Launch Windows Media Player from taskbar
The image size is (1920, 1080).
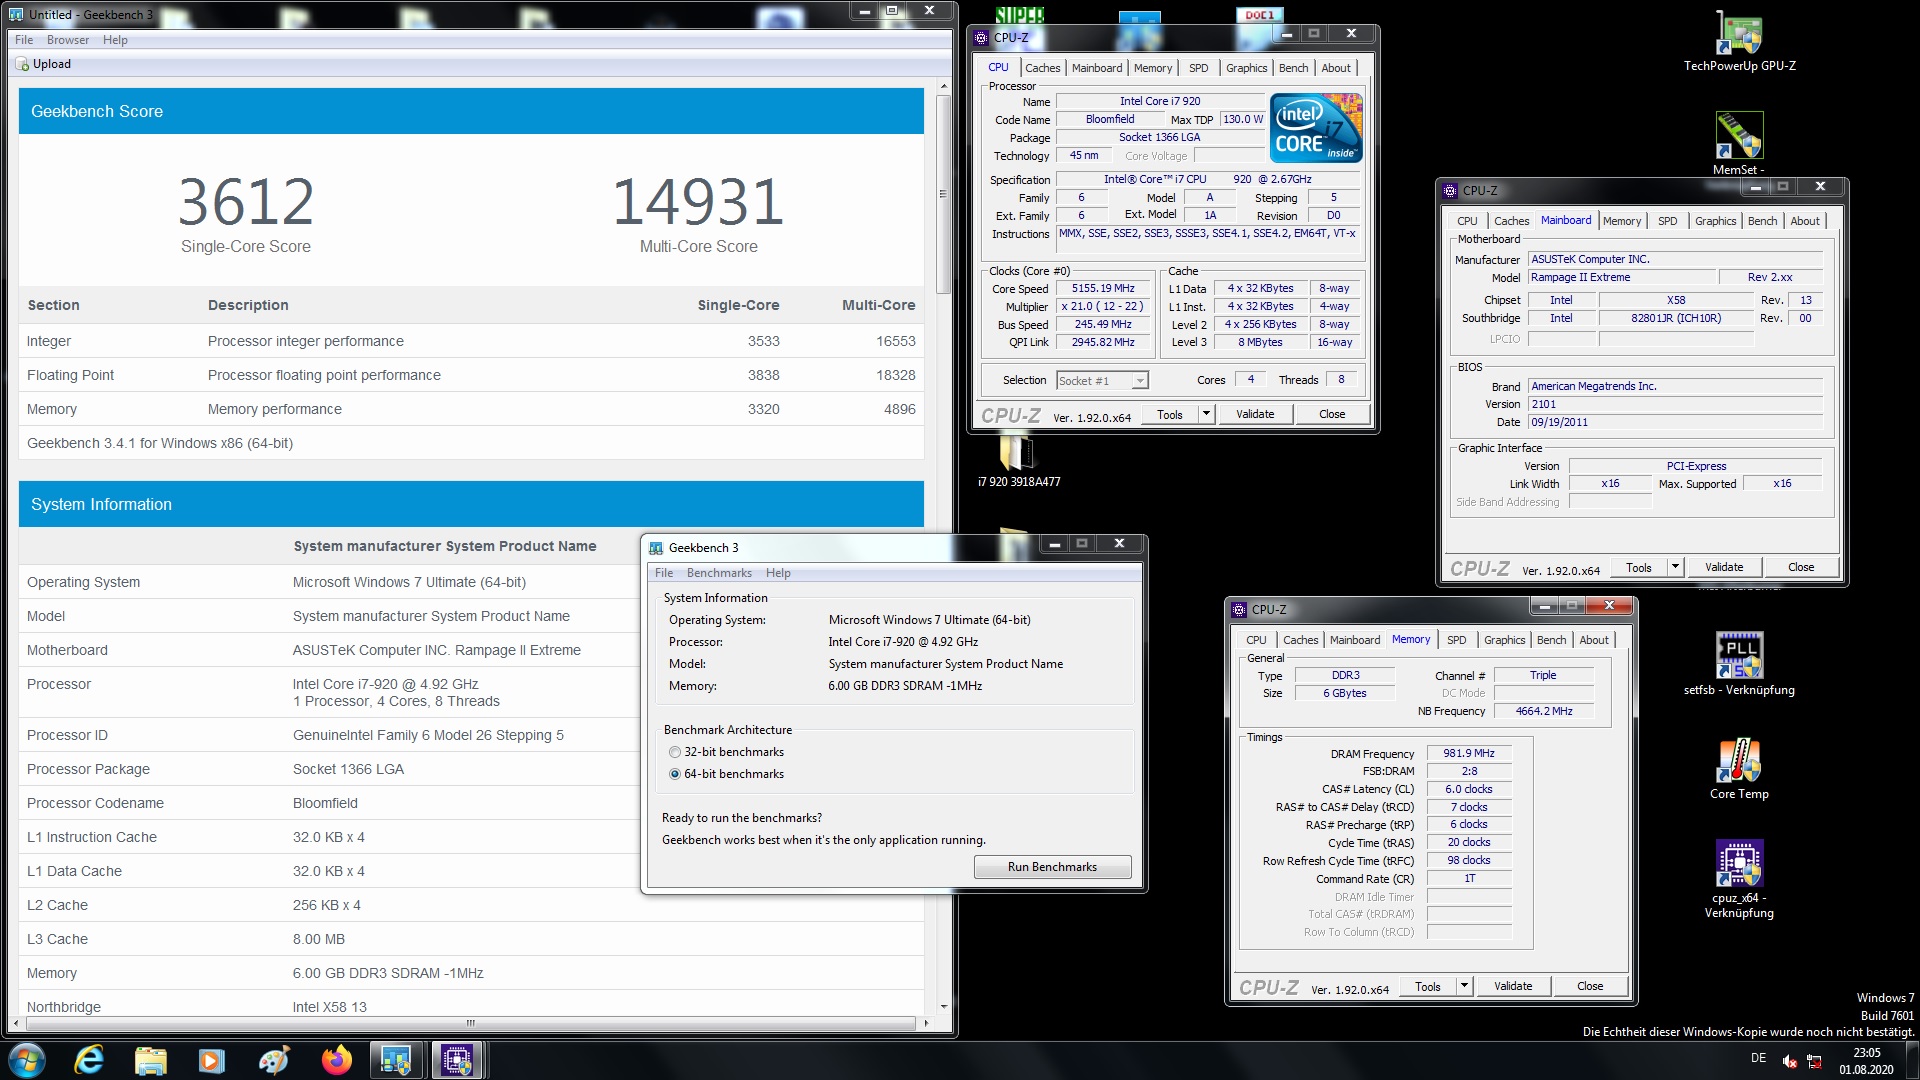(x=211, y=1060)
